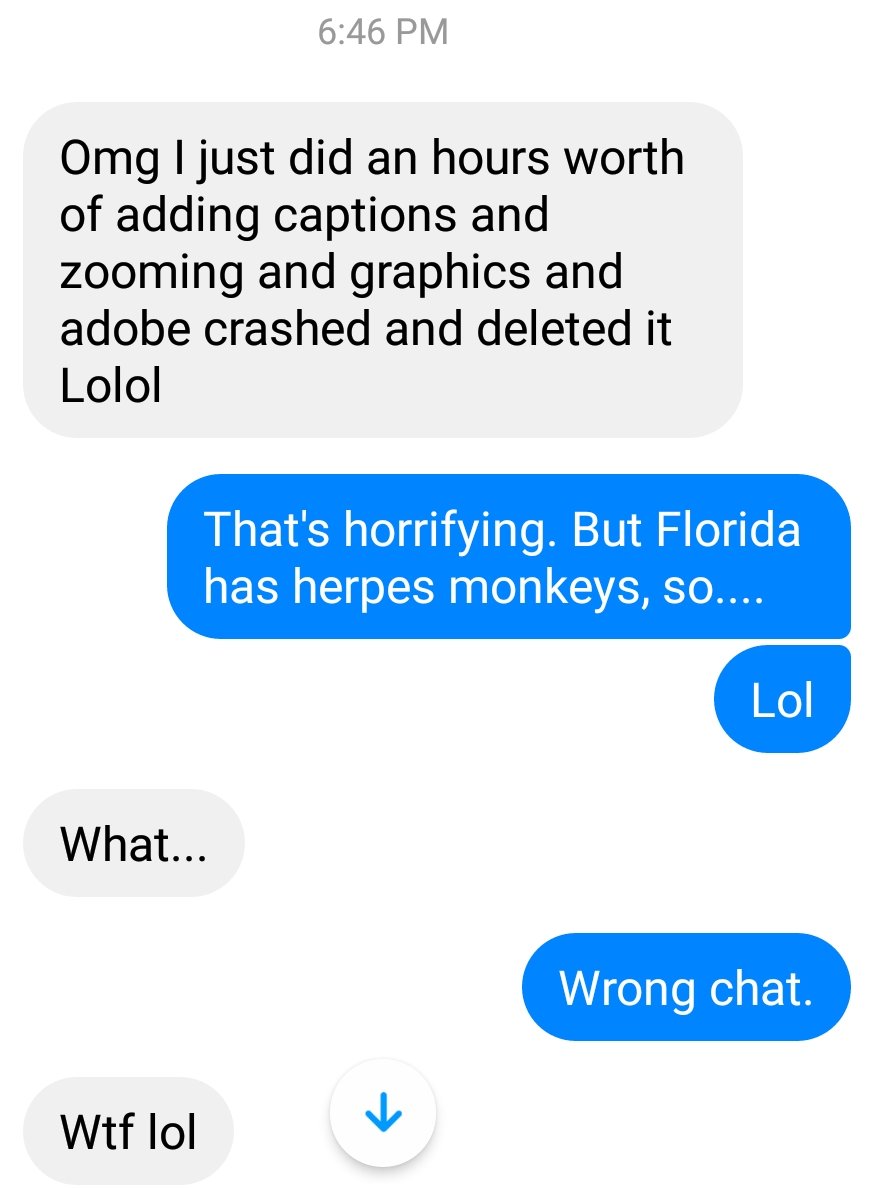Tap the message starting with 'Omg I just did'
Image resolution: width=873 pixels, height=1188 pixels.
(383, 270)
